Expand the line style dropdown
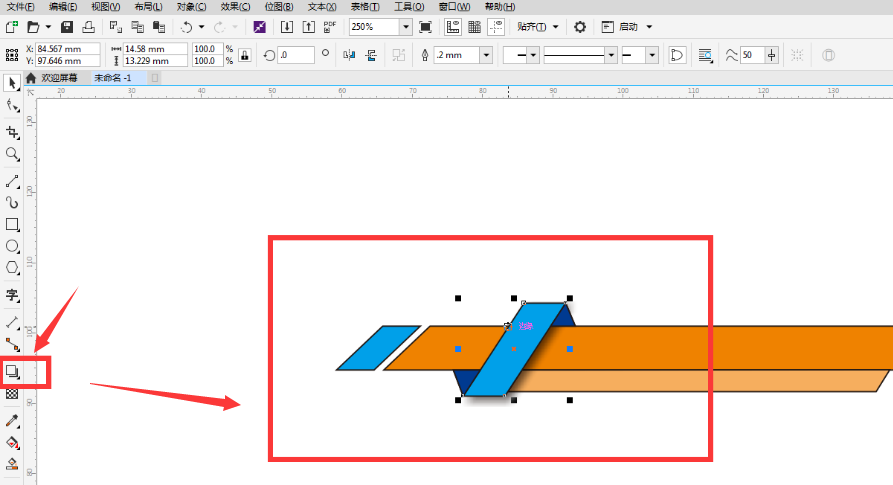Viewport: 893px width, 485px height. click(610, 55)
